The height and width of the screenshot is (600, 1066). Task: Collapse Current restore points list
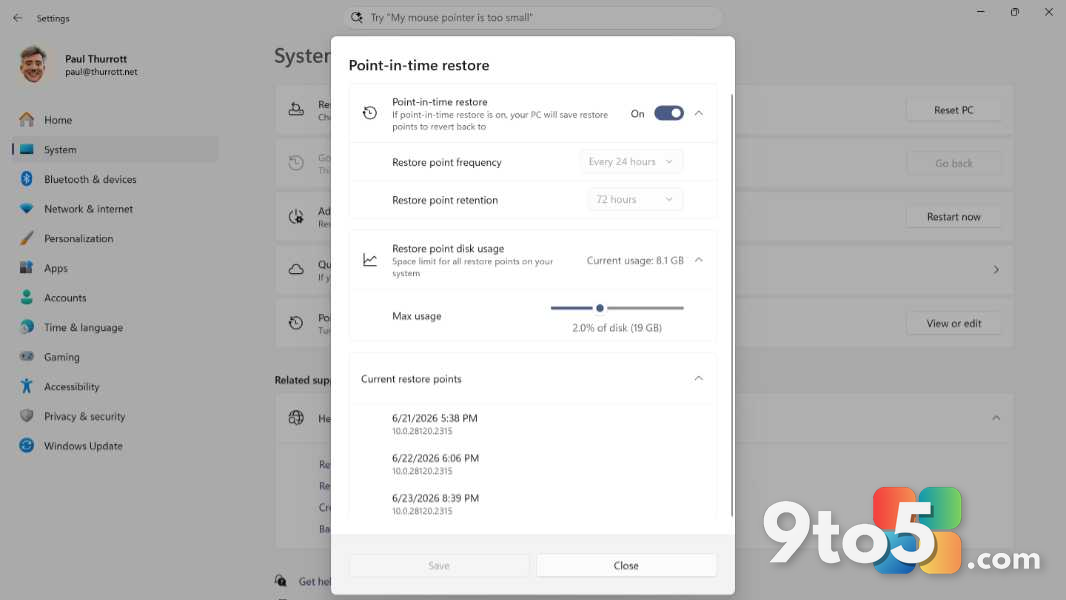(x=699, y=378)
